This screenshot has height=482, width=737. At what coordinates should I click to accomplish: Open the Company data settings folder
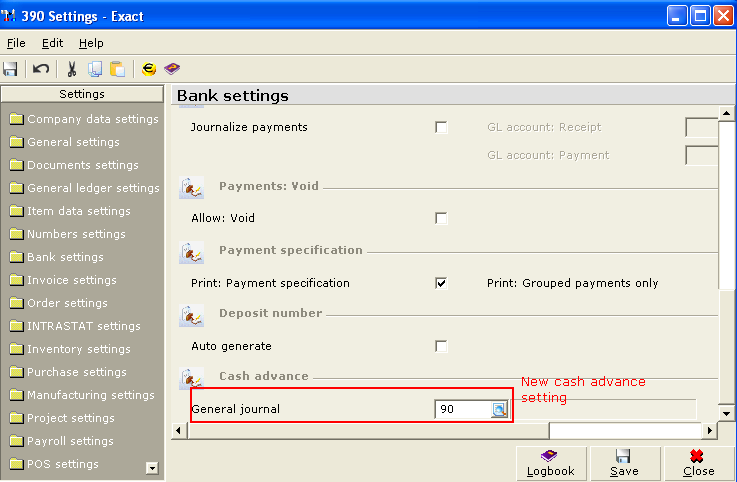tap(84, 119)
